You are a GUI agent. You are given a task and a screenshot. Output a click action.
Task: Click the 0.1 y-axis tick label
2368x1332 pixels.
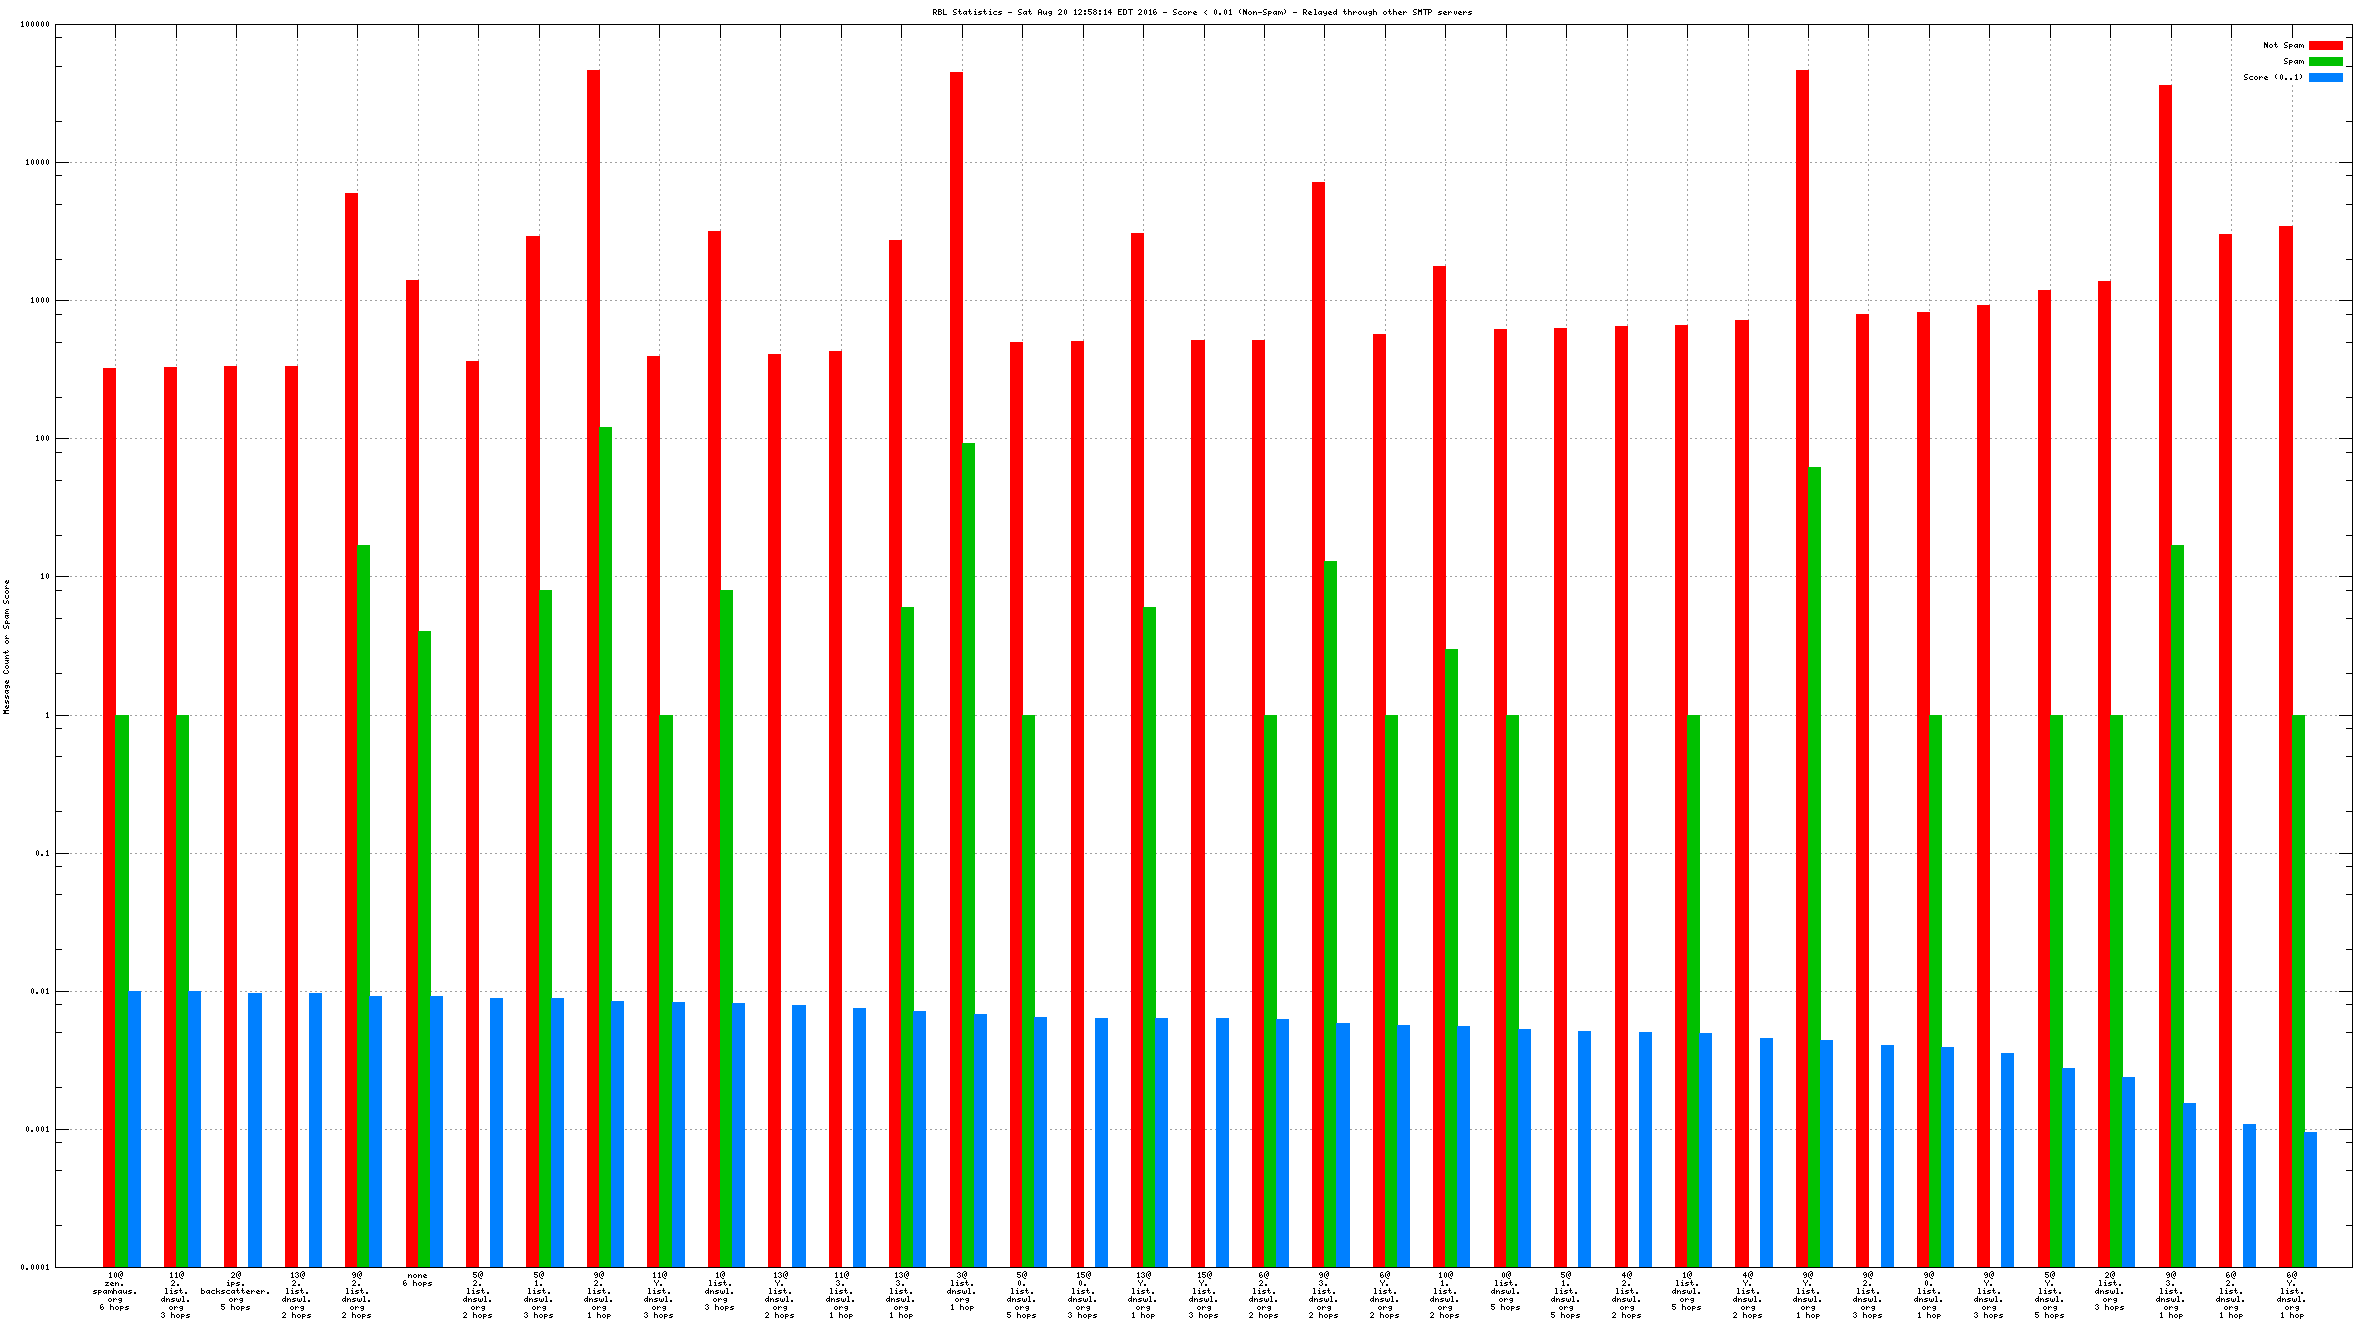42,853
